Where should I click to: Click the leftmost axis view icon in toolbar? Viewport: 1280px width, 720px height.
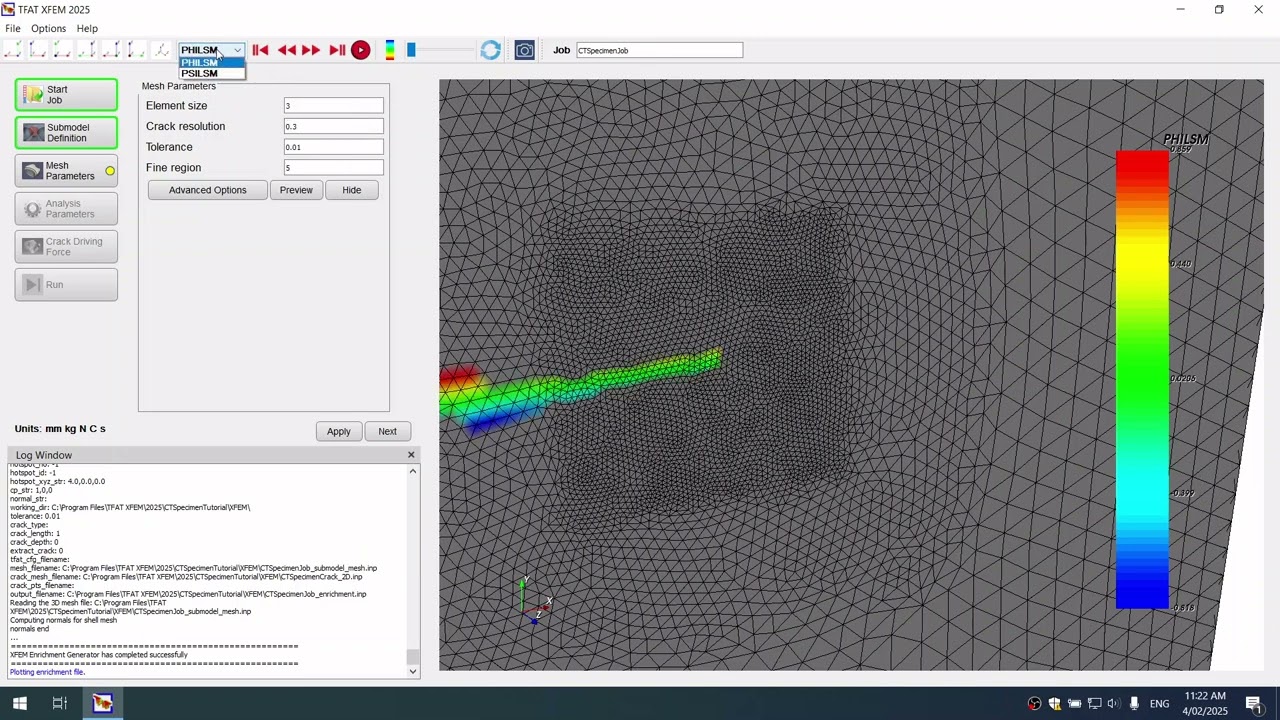pyautogui.click(x=13, y=50)
